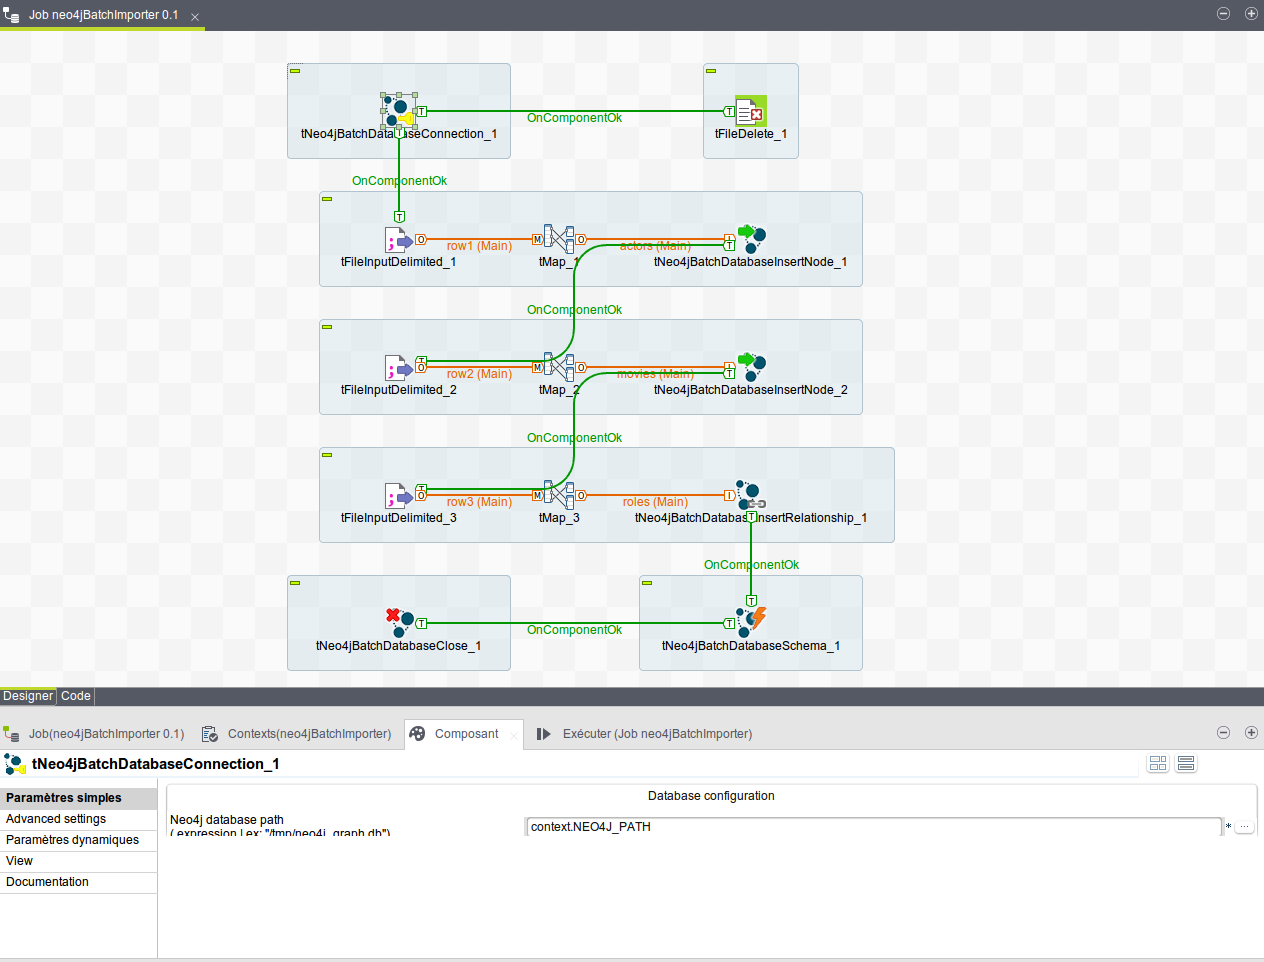
Task: Click the tFileInputDelimited_2 component icon
Action: pyautogui.click(x=399, y=367)
